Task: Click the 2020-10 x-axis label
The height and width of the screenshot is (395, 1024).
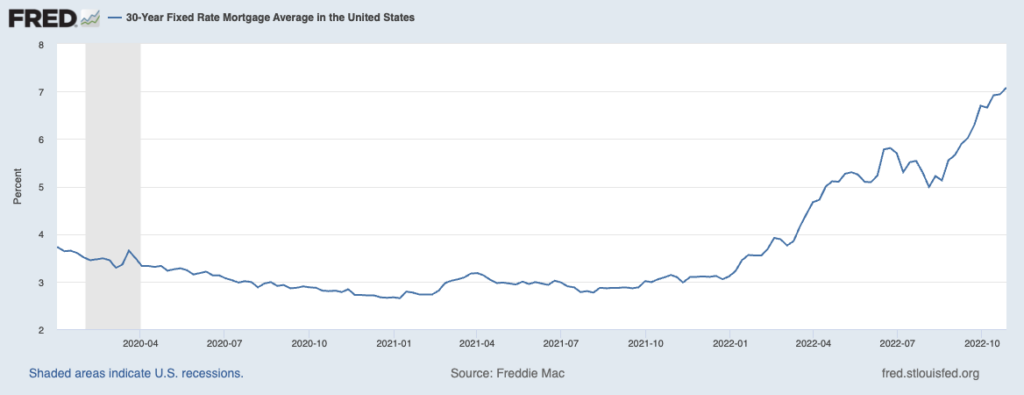Action: point(308,341)
